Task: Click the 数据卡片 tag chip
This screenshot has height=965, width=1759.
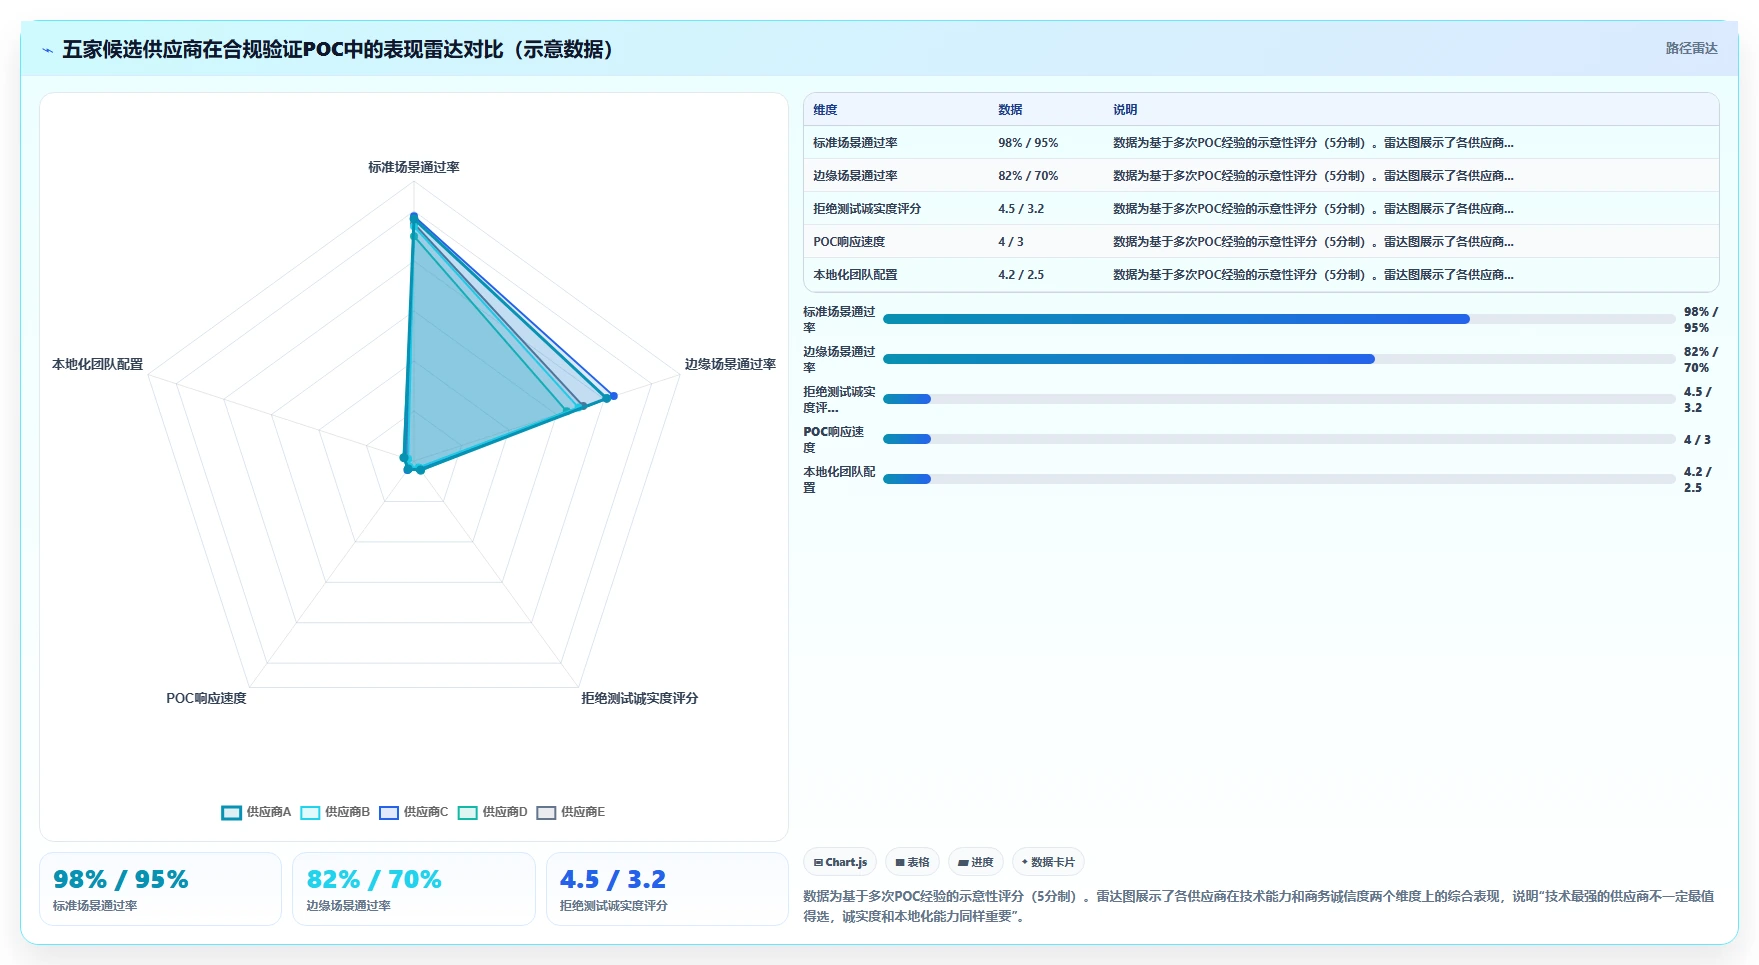Action: tap(1048, 862)
